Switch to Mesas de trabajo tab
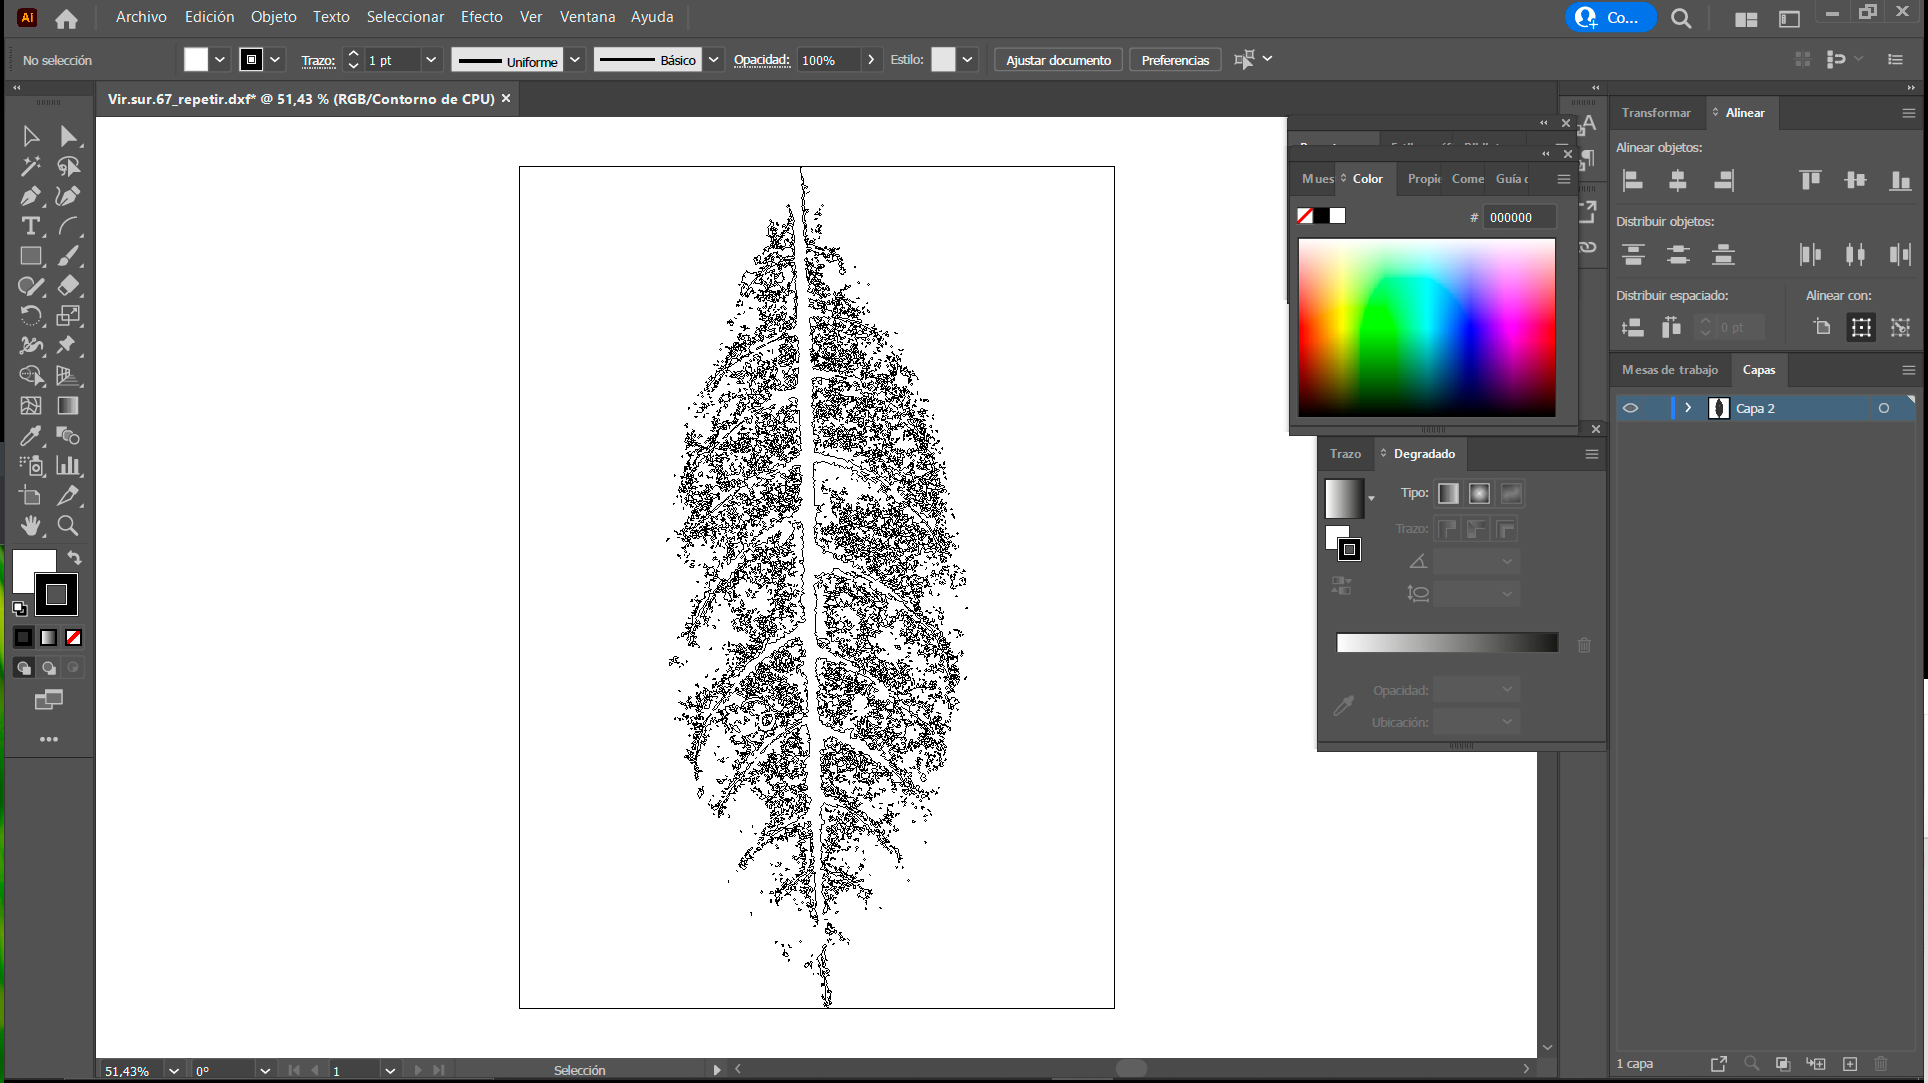Viewport: 1928px width, 1083px height. click(x=1670, y=370)
